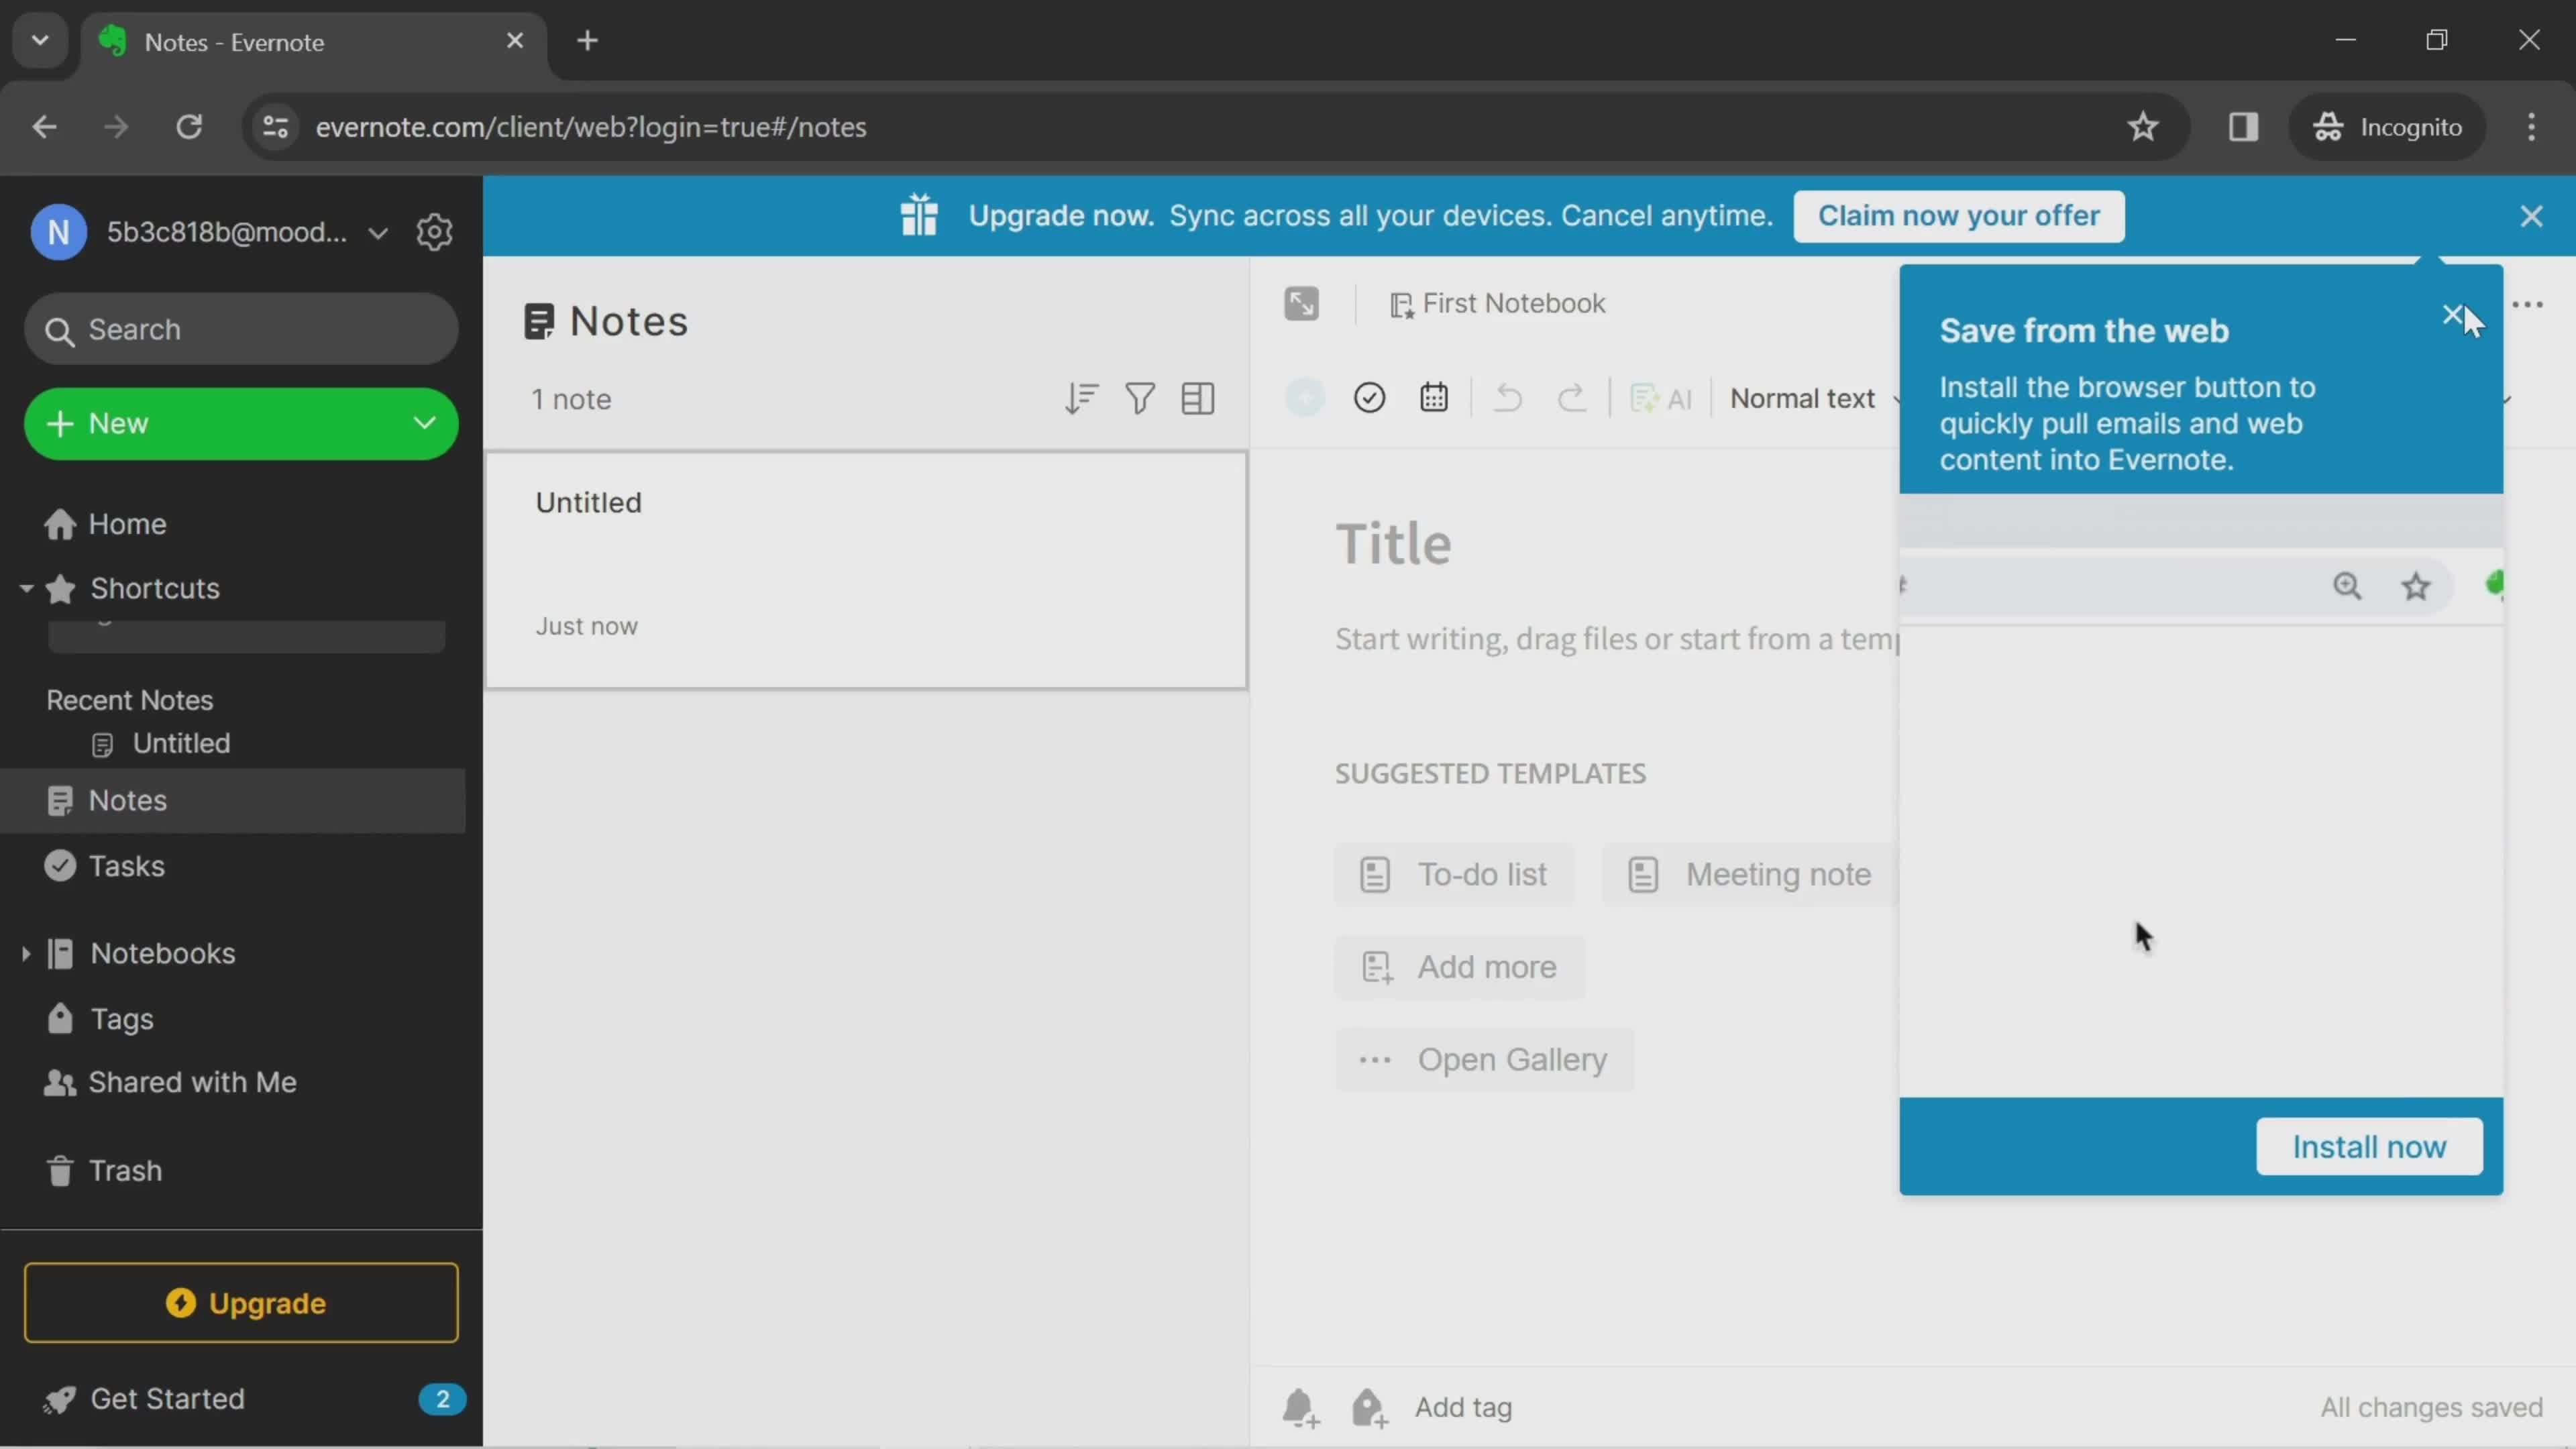
Task: Click Claim now your offer
Action: [x=1958, y=216]
